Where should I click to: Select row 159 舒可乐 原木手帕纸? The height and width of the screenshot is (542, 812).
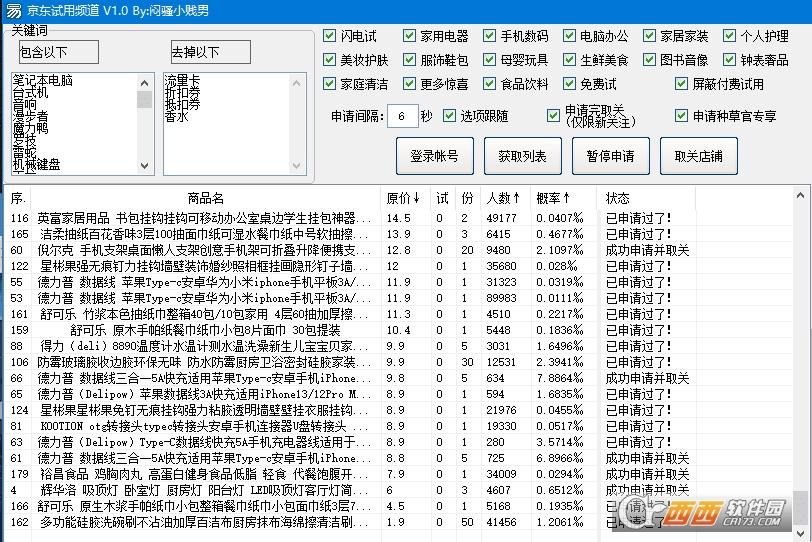[x=398, y=330]
